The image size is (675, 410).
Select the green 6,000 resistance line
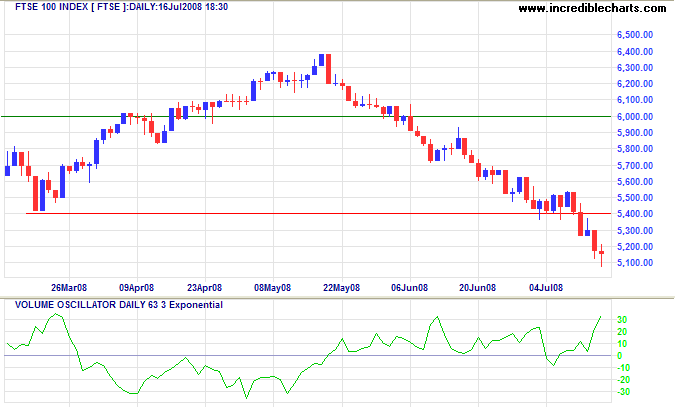306,116
